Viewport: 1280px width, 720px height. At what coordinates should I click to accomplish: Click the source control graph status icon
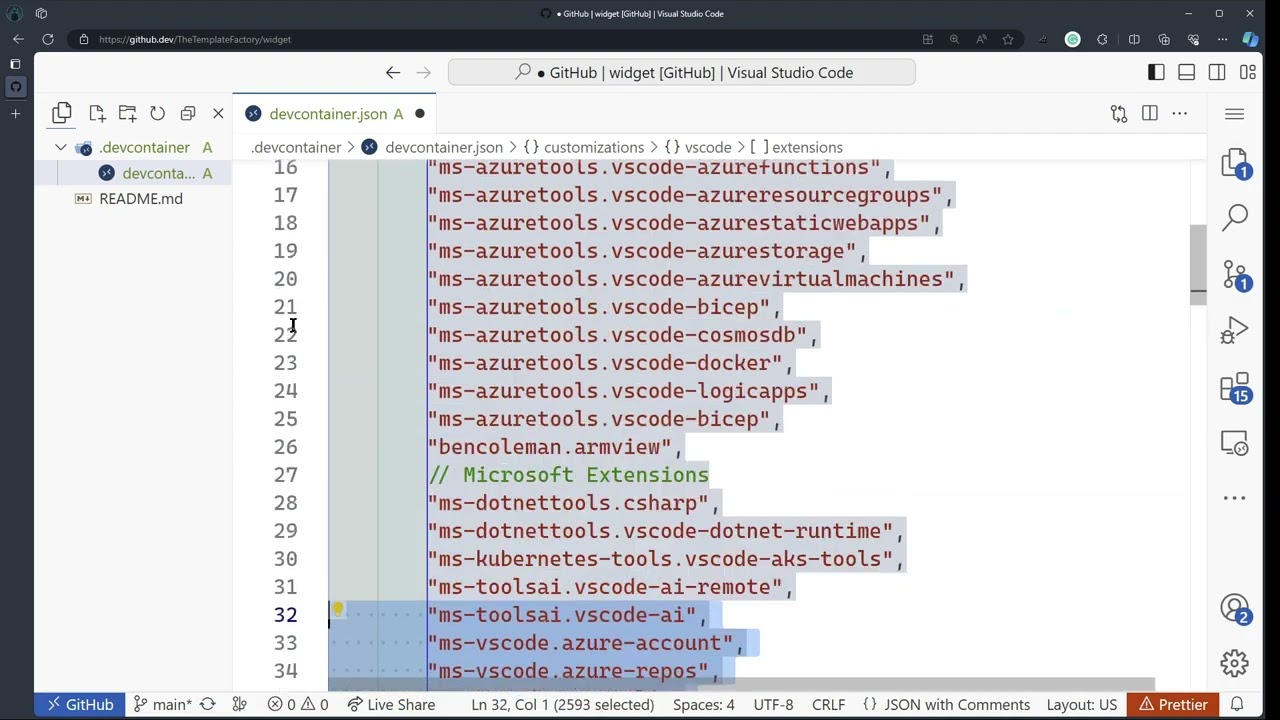(x=240, y=704)
